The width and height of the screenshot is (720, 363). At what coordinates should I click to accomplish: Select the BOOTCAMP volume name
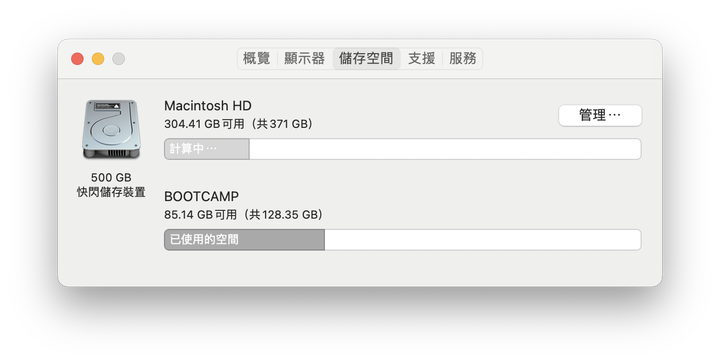tap(201, 196)
